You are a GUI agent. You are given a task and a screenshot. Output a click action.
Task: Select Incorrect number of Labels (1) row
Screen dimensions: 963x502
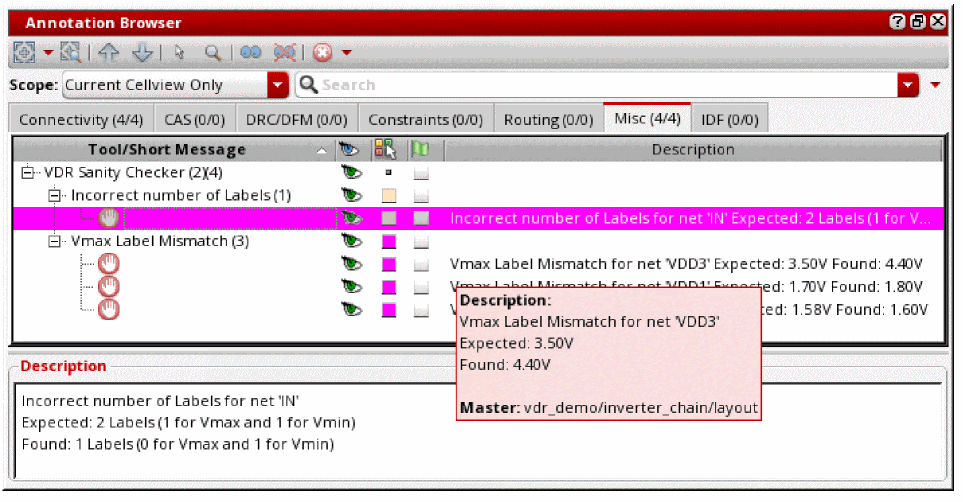tap(181, 195)
